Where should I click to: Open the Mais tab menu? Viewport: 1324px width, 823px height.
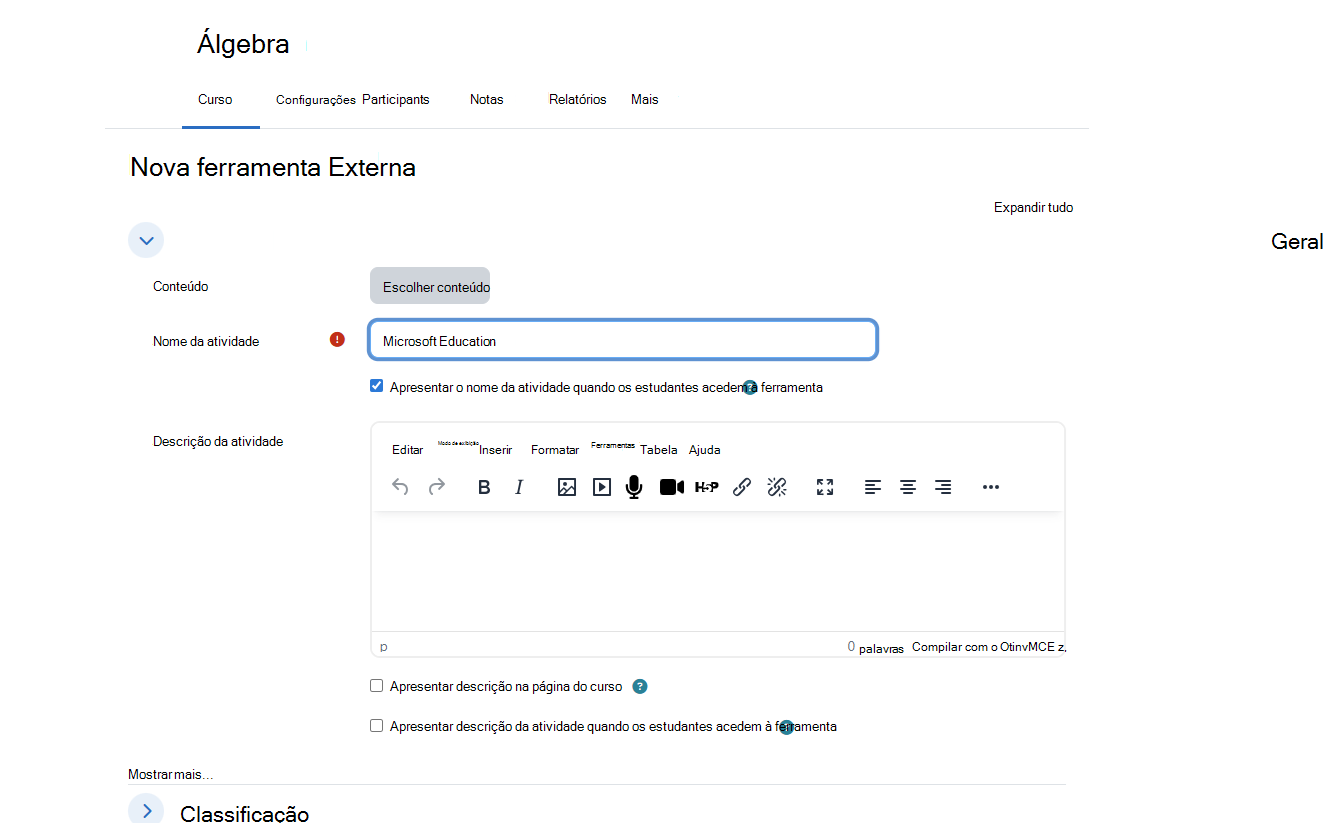click(x=645, y=100)
